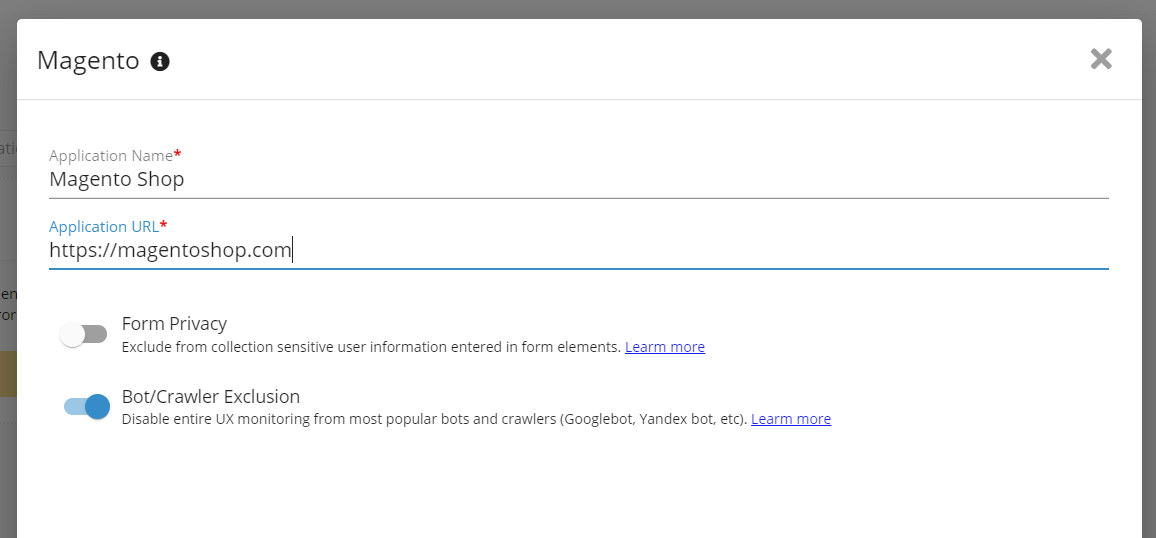Click the Bot/Crawler Exclusion label text
Image resolution: width=1156 pixels, height=538 pixels.
click(211, 396)
